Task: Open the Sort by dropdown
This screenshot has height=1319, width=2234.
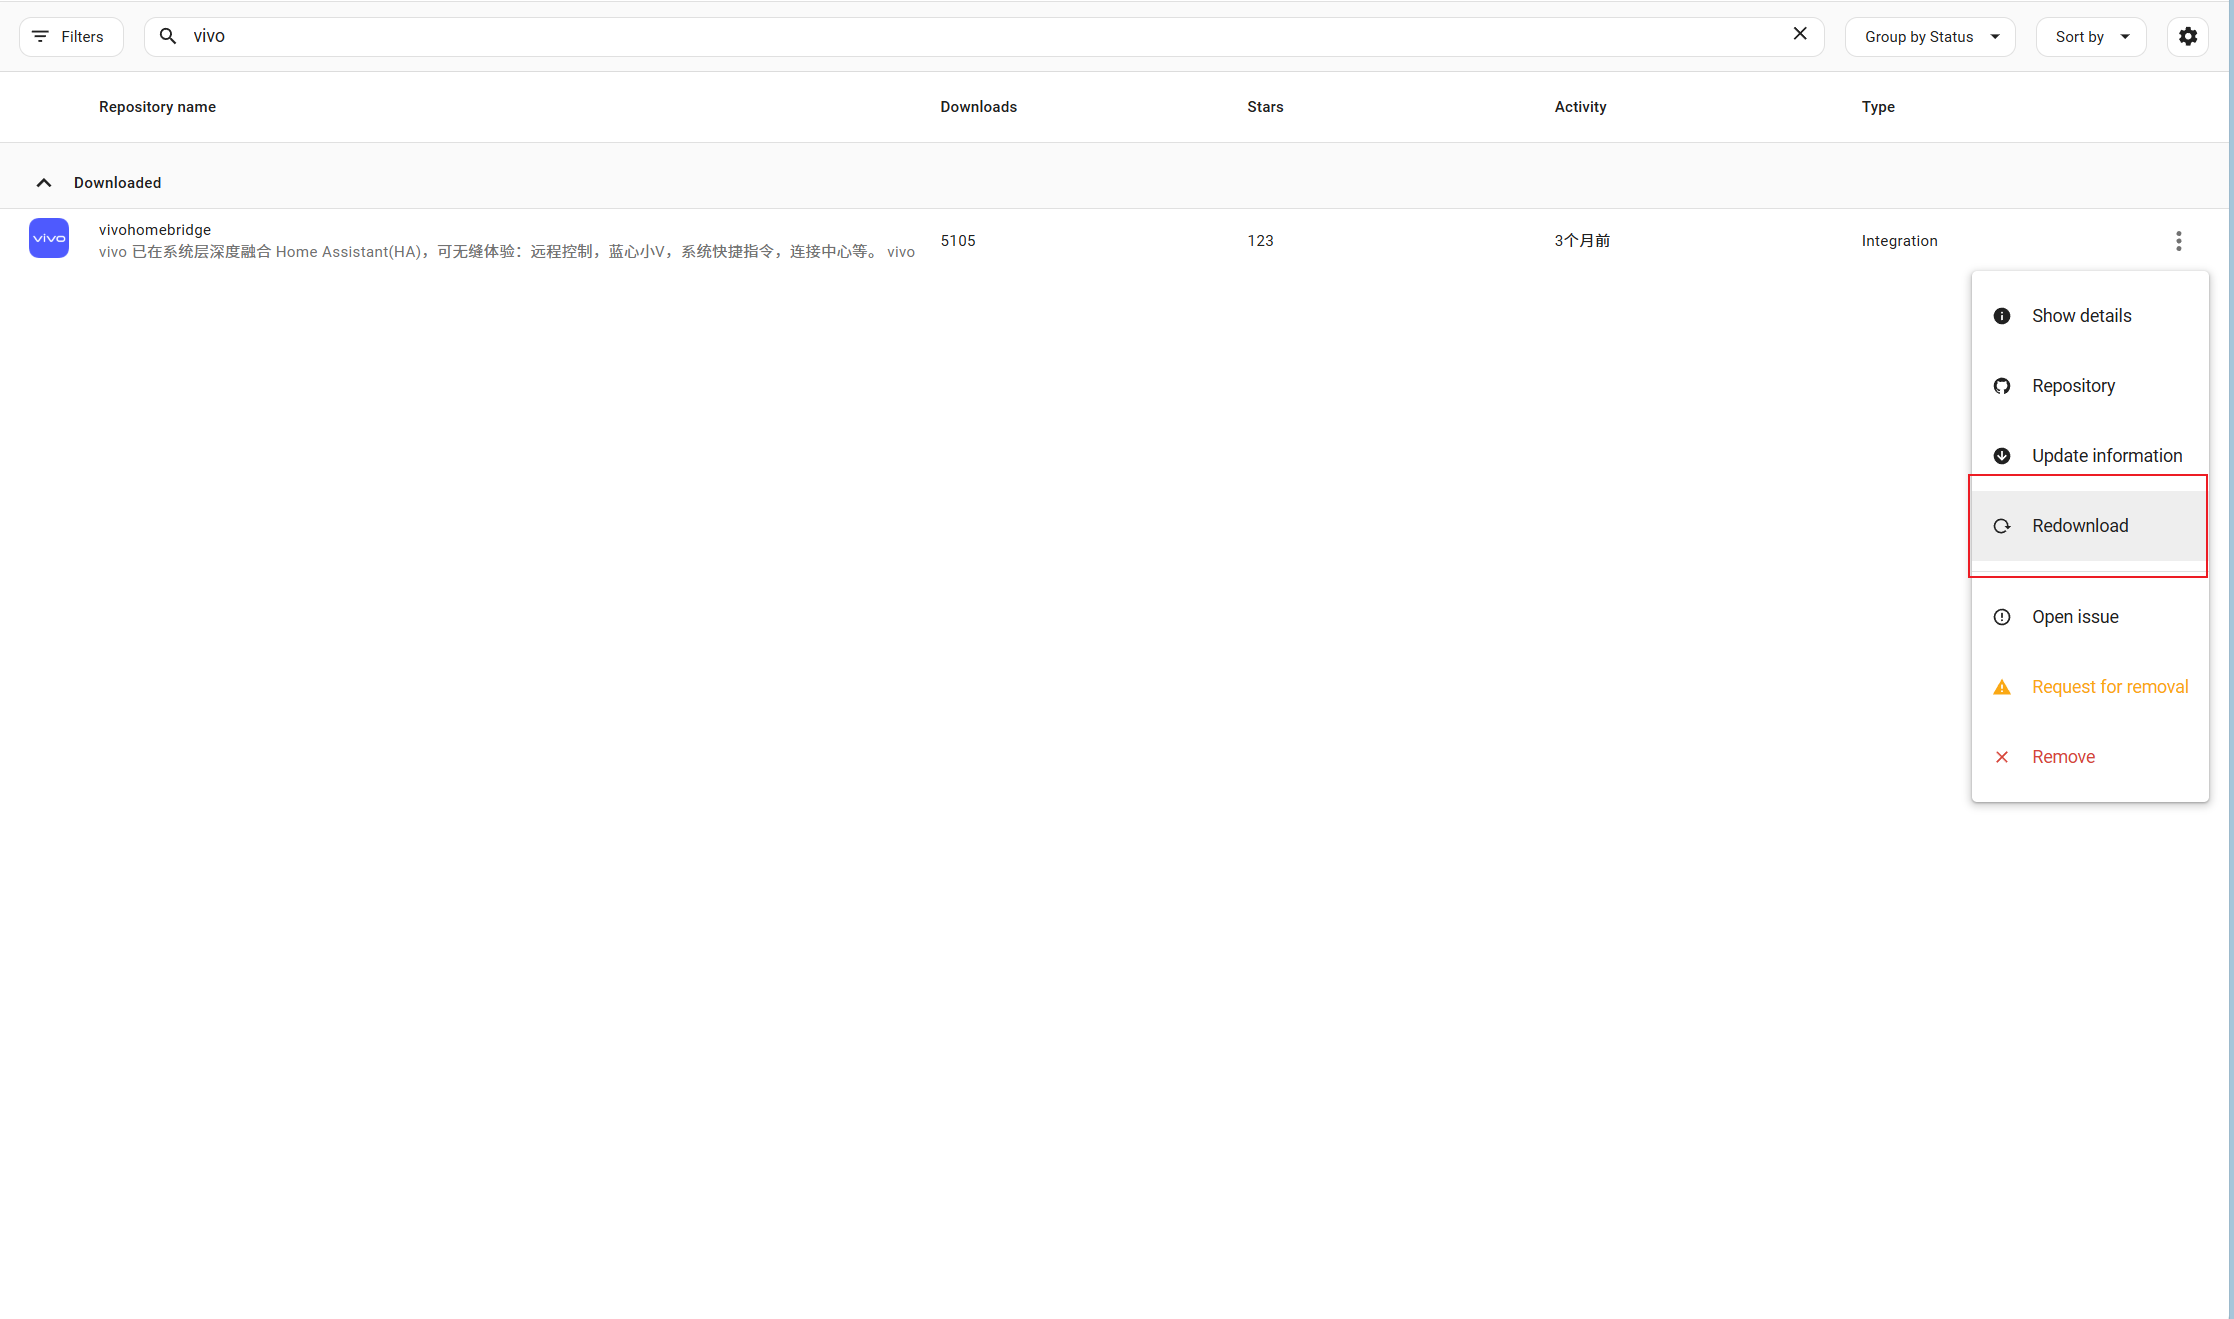Action: tap(2090, 37)
